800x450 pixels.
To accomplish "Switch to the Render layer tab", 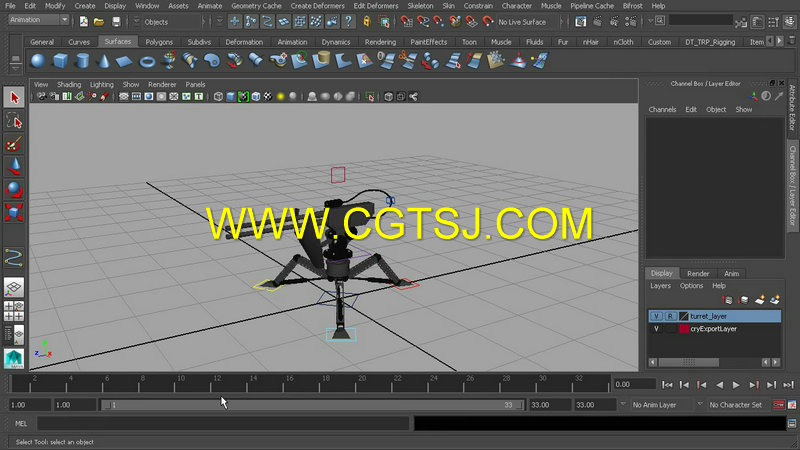I will pos(698,273).
